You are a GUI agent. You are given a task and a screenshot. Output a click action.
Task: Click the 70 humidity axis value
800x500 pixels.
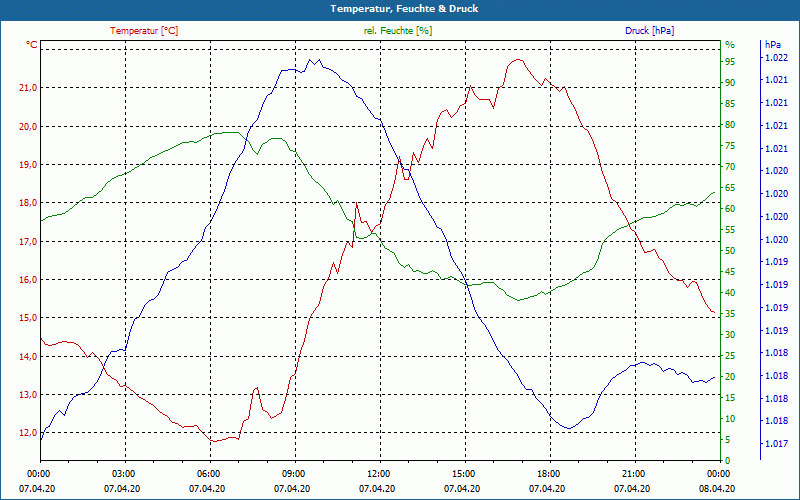pos(730,167)
